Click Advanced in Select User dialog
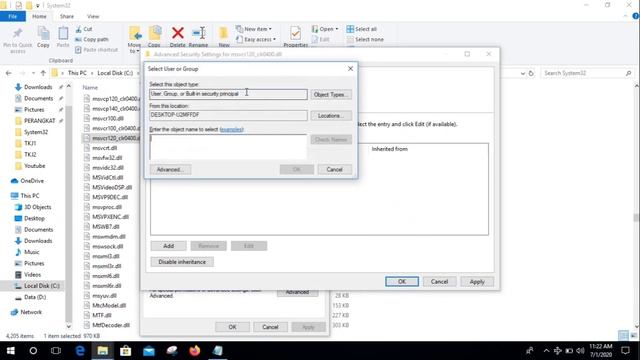640x360 pixels. (x=170, y=169)
